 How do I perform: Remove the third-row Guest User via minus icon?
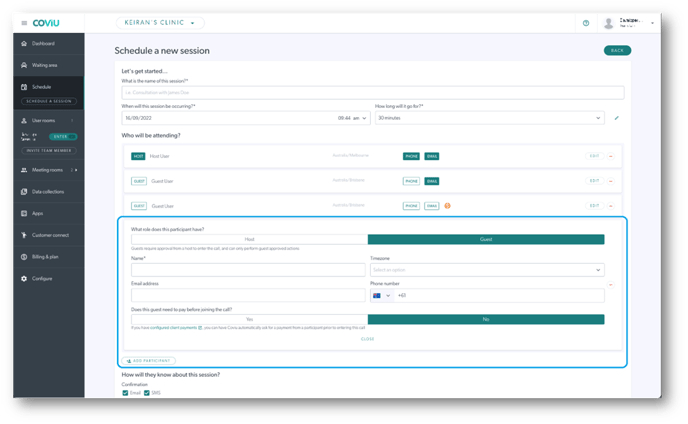[x=611, y=206]
